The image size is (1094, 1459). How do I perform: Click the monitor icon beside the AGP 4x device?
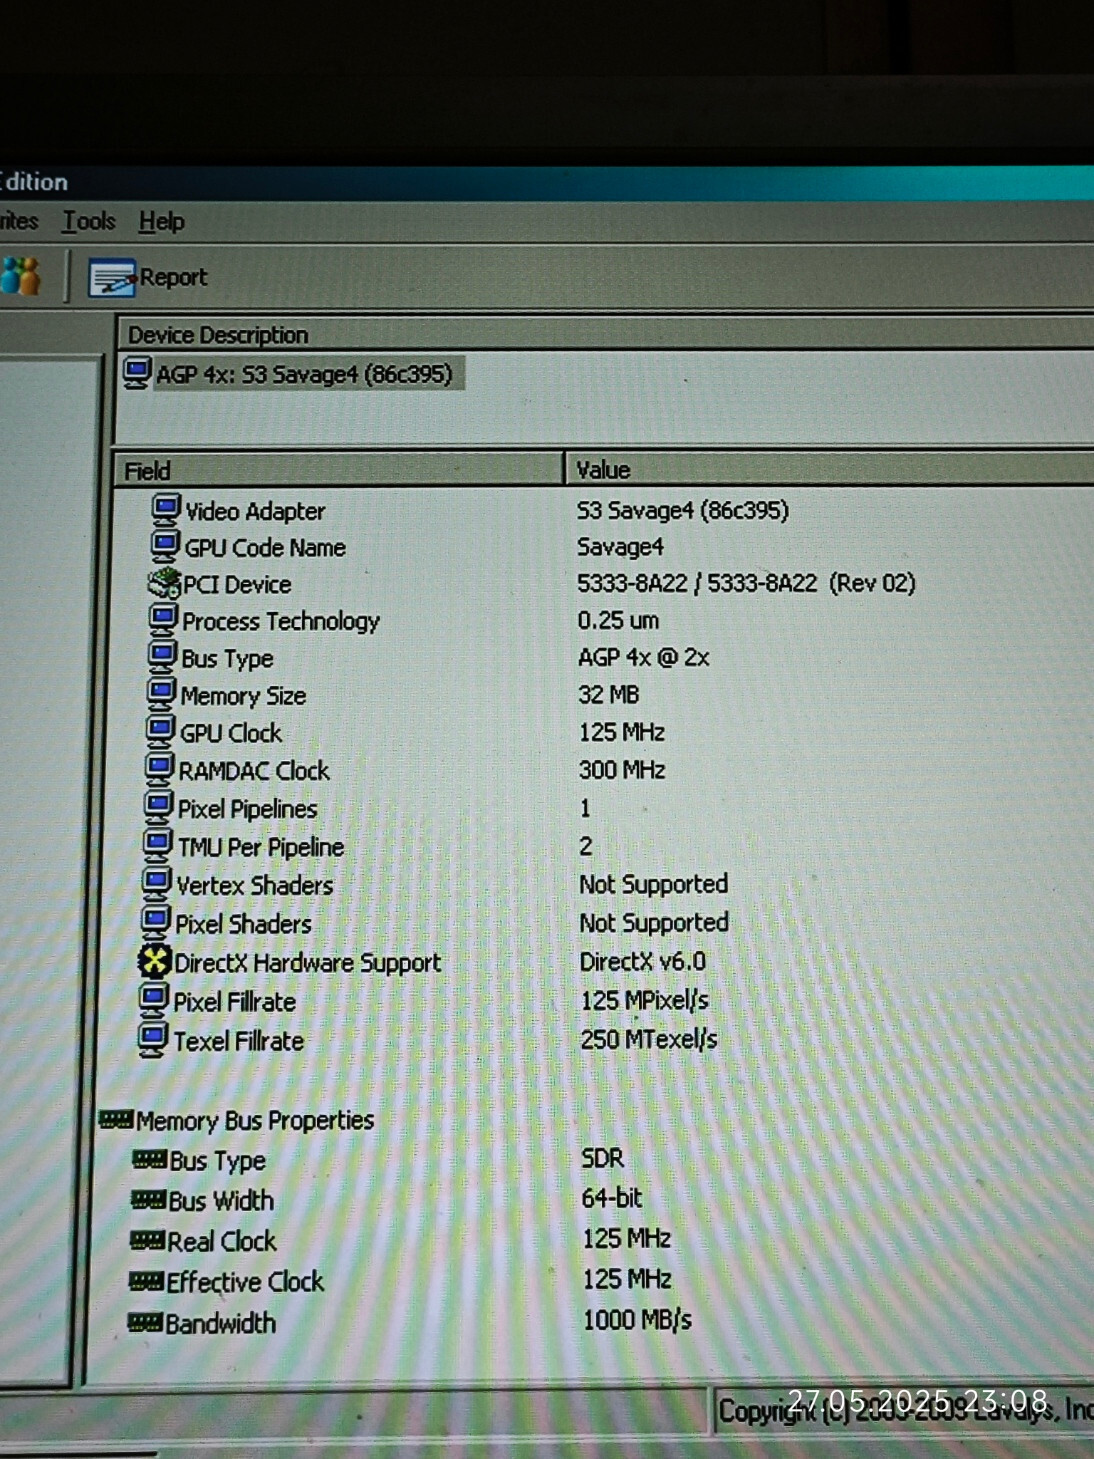pyautogui.click(x=137, y=373)
